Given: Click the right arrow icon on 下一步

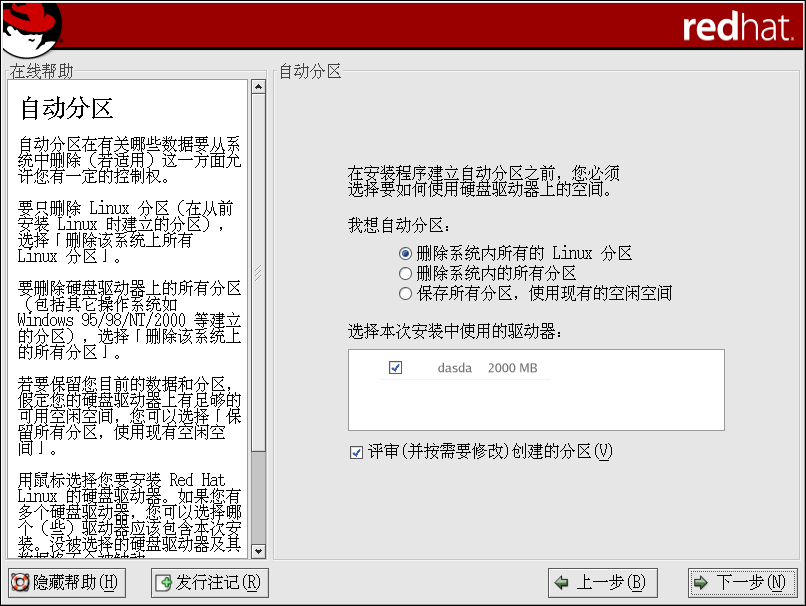Looking at the screenshot, I should 701,582.
